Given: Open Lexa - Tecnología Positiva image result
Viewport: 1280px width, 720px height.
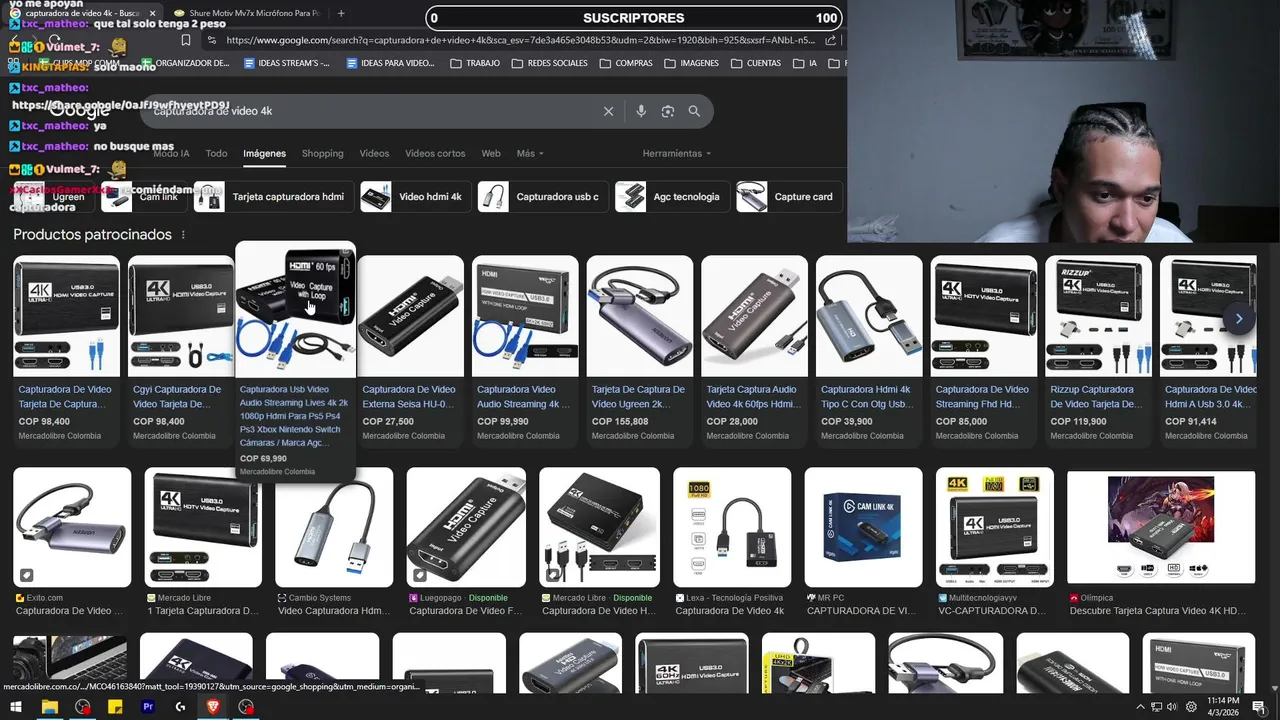Looking at the screenshot, I should (x=732, y=541).
